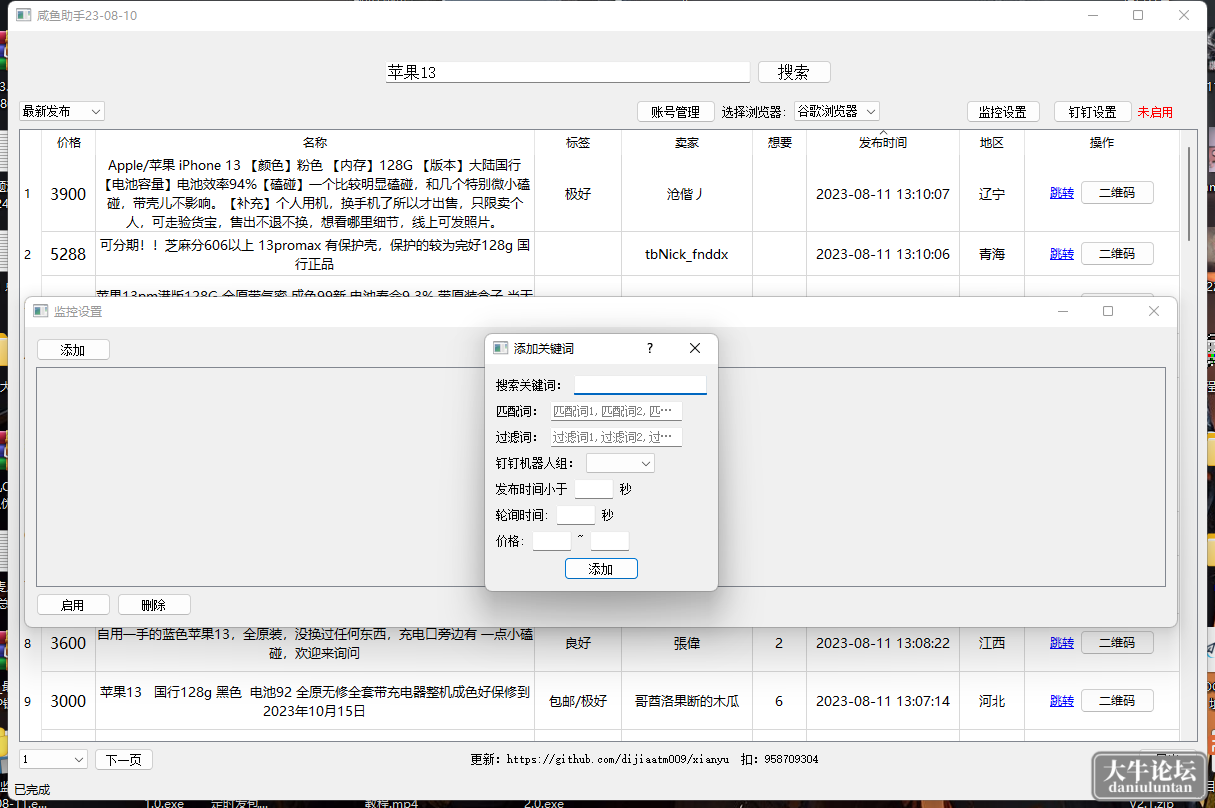The height and width of the screenshot is (808, 1215).
Task: Click the price cell 3900
Action: (69, 194)
